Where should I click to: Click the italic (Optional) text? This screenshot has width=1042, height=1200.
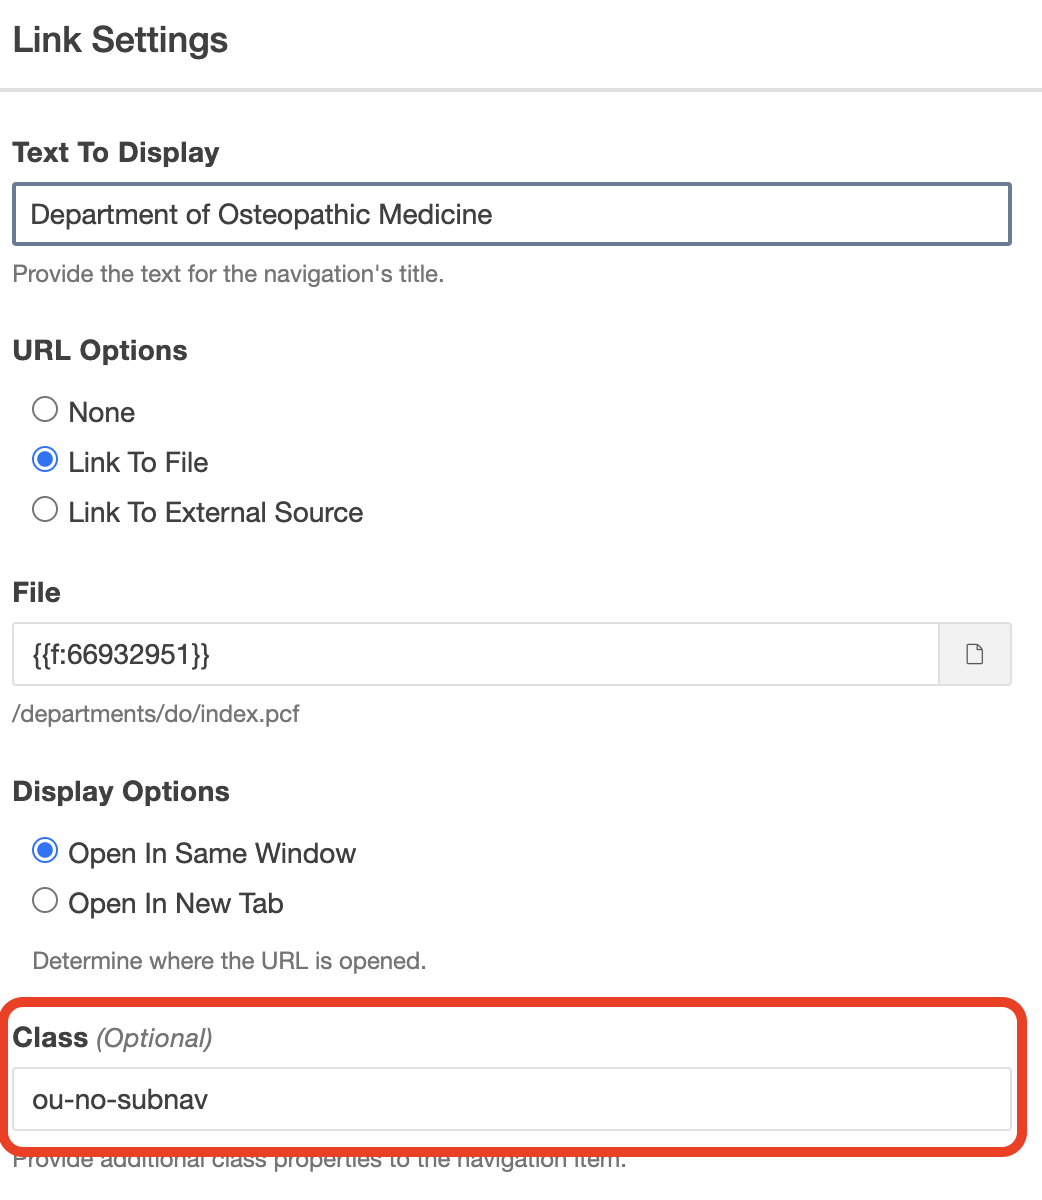tap(154, 1039)
